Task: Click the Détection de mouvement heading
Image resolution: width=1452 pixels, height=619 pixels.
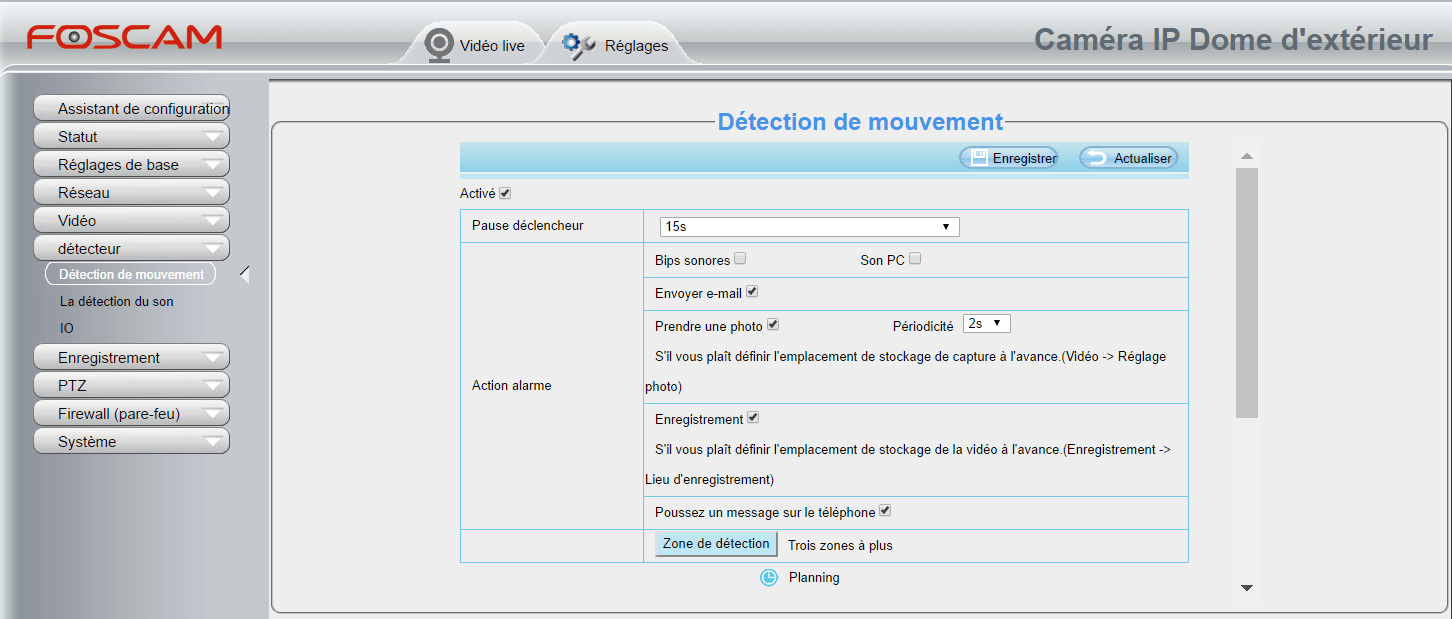Action: pyautogui.click(x=860, y=122)
